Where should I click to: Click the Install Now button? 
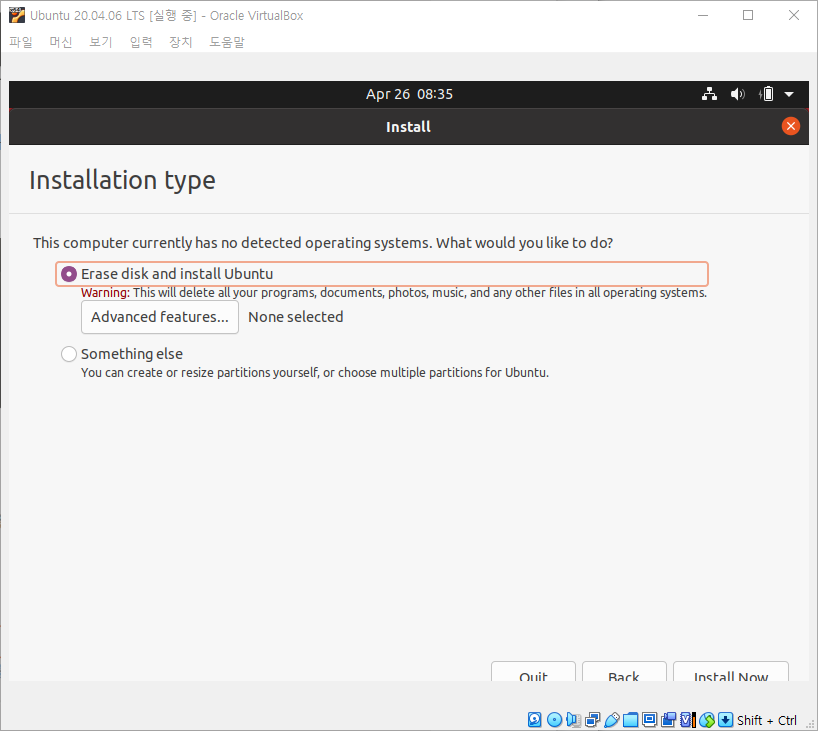point(731,672)
